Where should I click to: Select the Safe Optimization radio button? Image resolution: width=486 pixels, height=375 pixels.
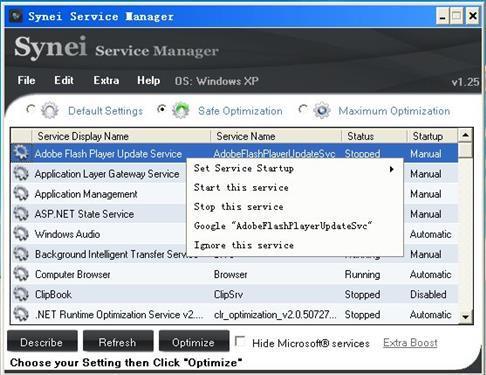[x=162, y=109]
